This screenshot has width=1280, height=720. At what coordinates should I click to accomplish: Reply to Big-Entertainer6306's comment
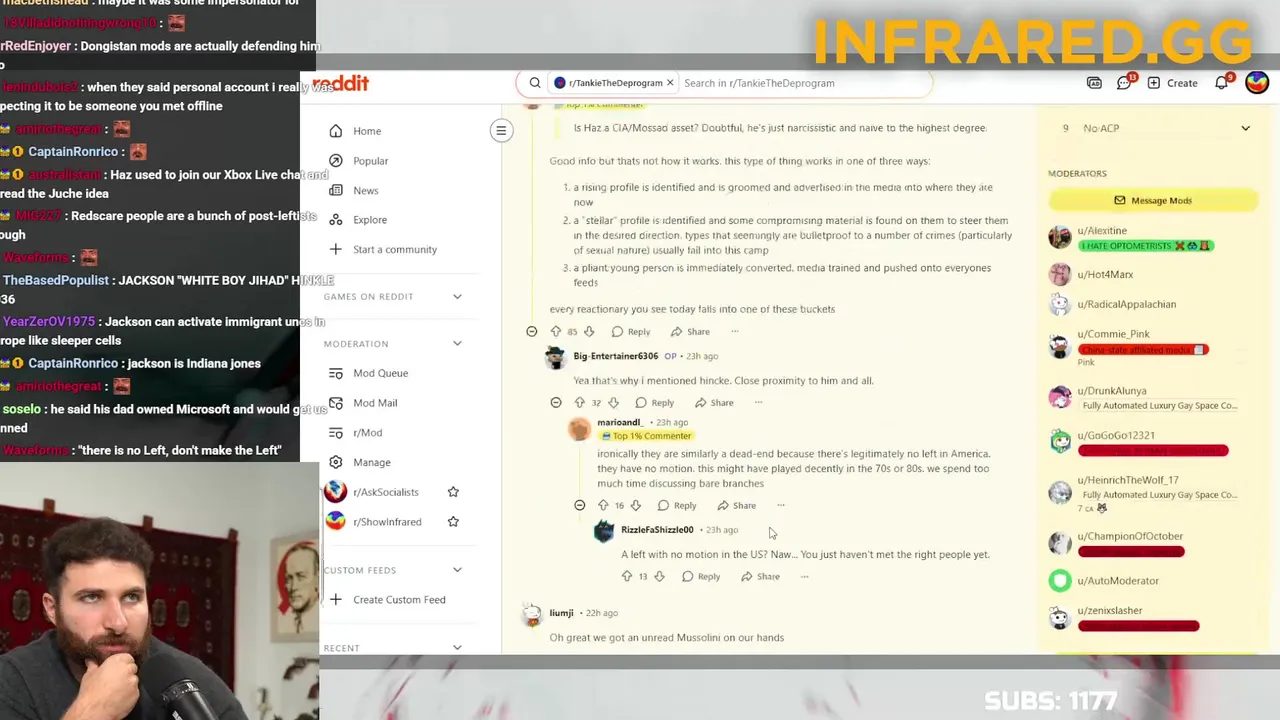(x=654, y=403)
